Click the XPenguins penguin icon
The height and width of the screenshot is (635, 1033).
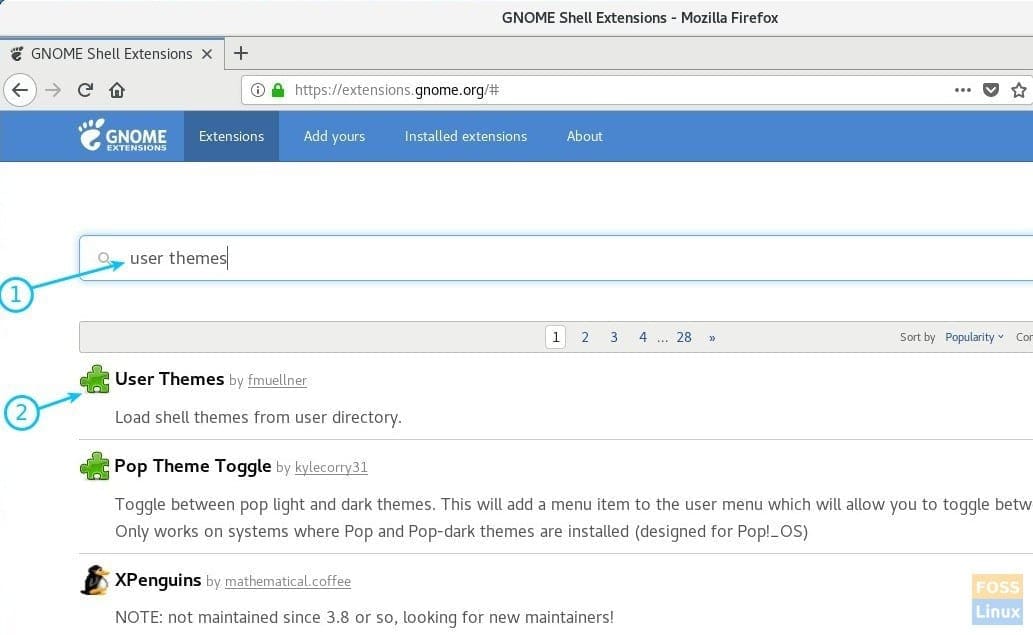(95, 580)
